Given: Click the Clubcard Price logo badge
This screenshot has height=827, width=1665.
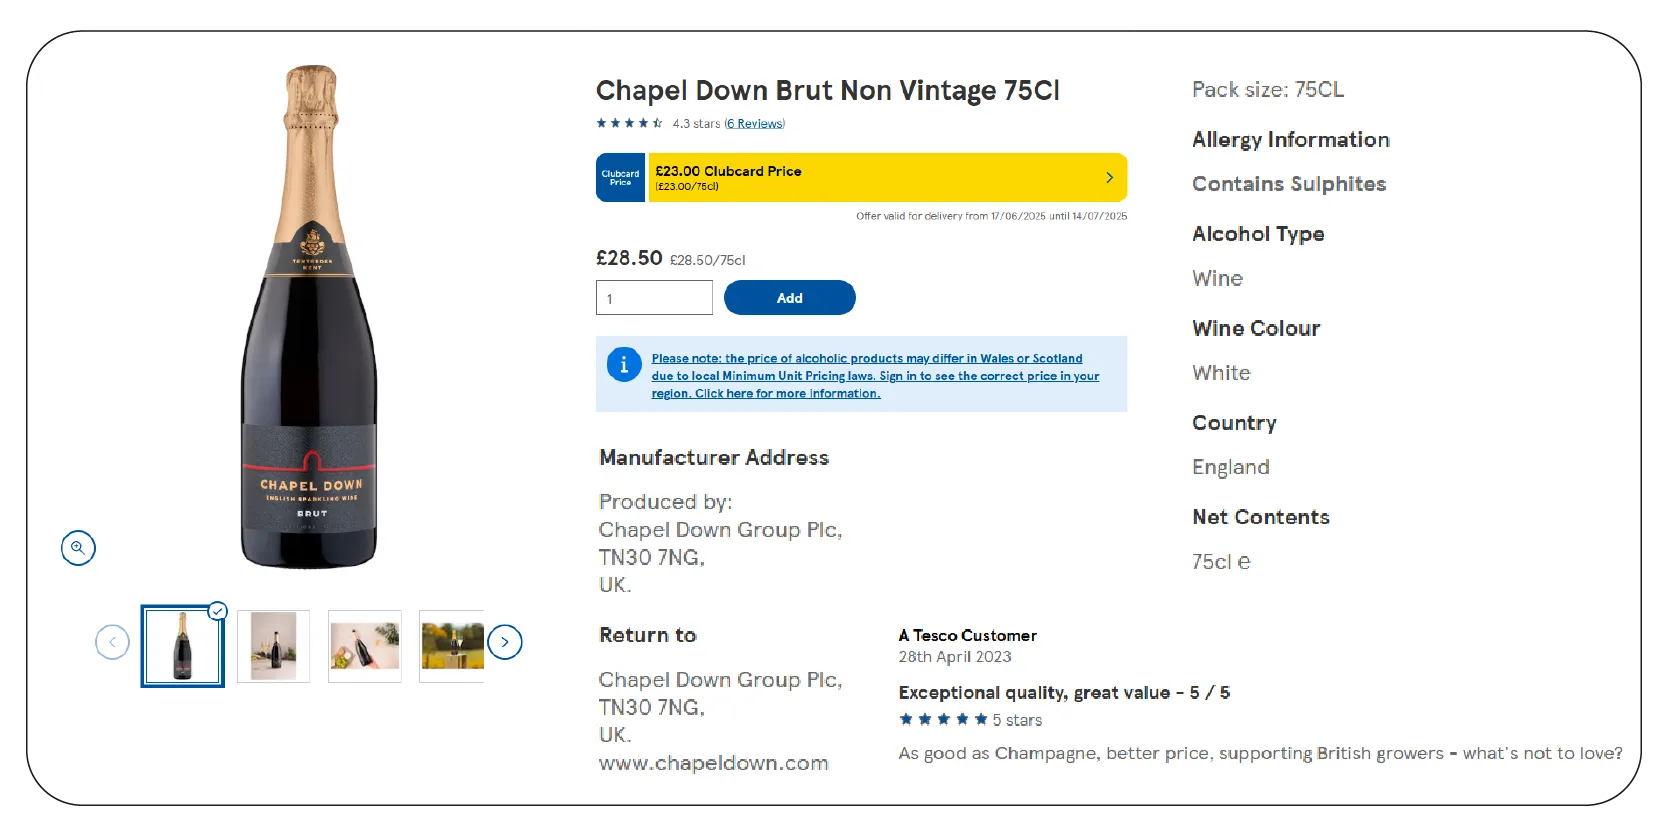Looking at the screenshot, I should point(621,178).
